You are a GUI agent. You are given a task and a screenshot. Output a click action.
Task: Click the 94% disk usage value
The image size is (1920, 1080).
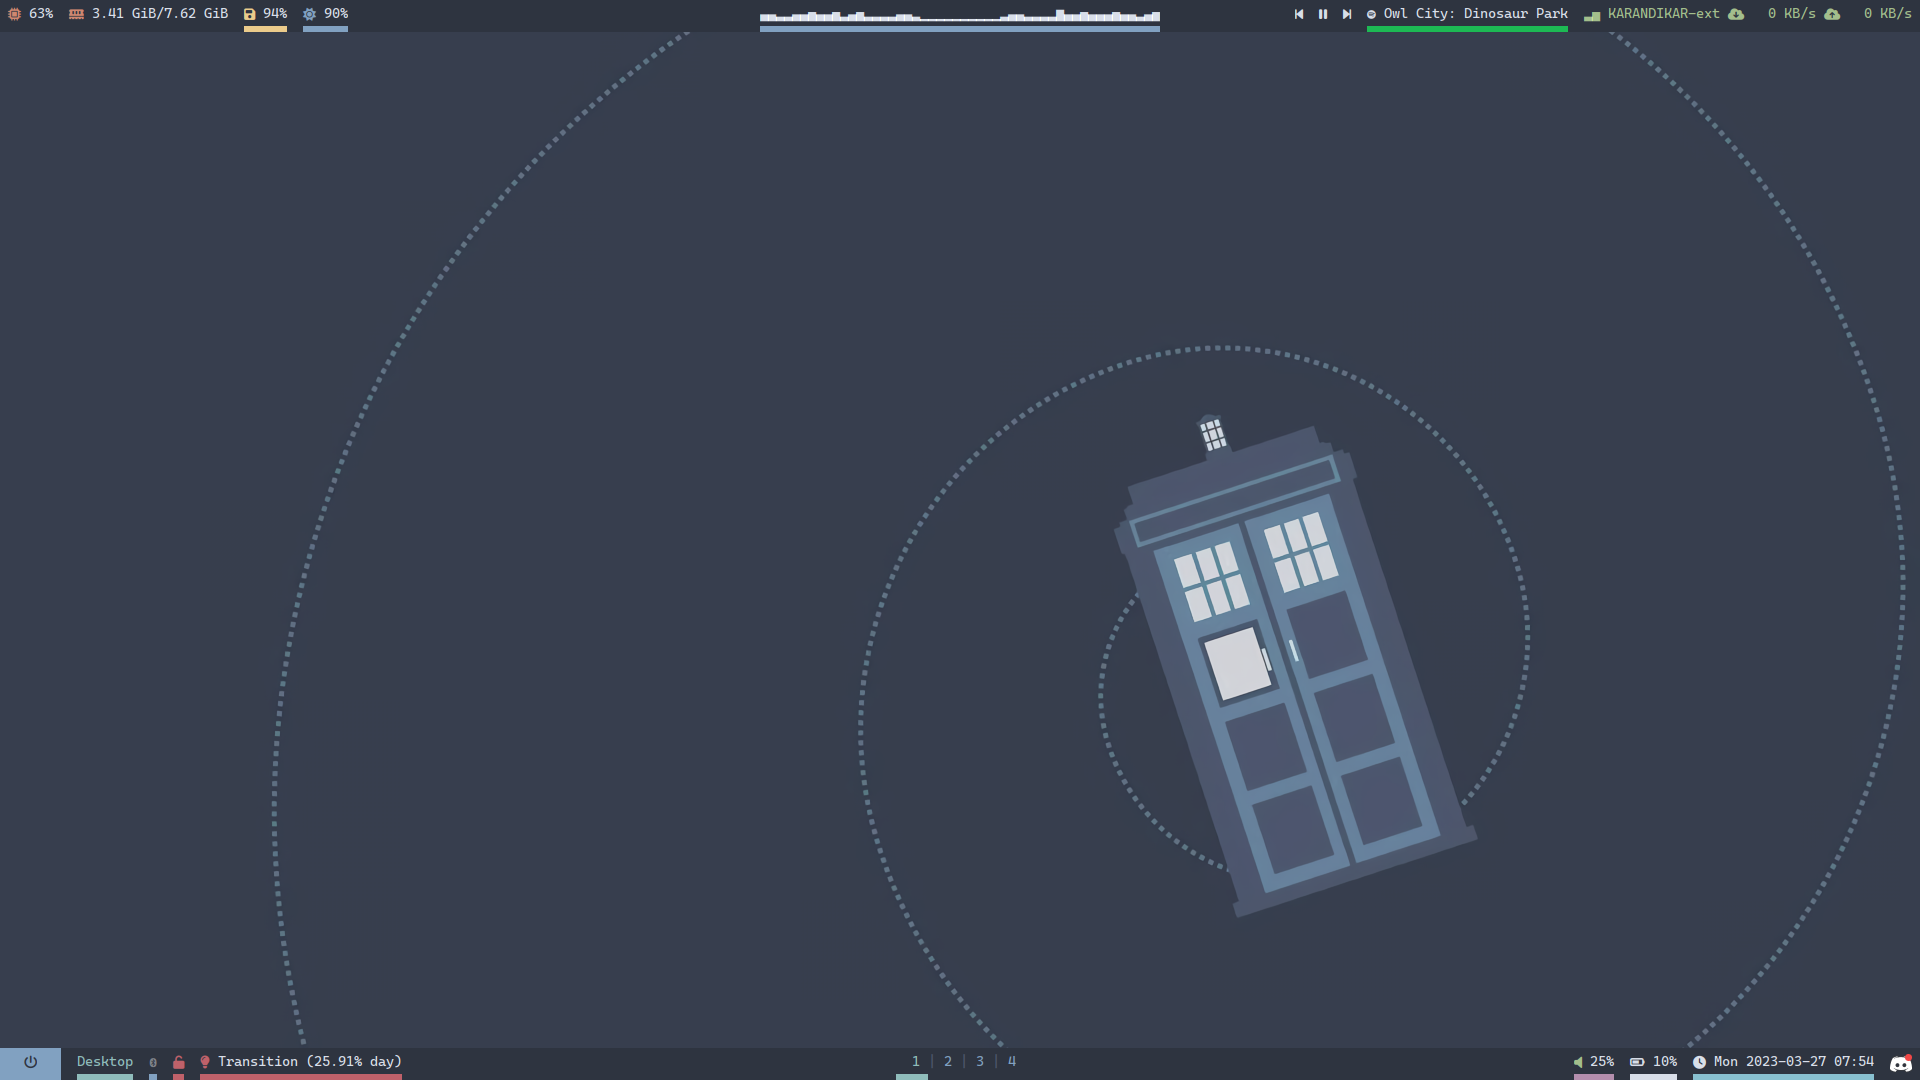coord(275,14)
